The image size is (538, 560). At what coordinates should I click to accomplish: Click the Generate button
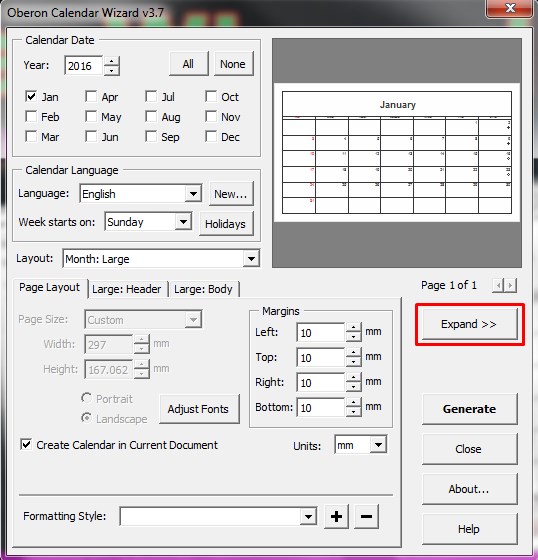[469, 409]
